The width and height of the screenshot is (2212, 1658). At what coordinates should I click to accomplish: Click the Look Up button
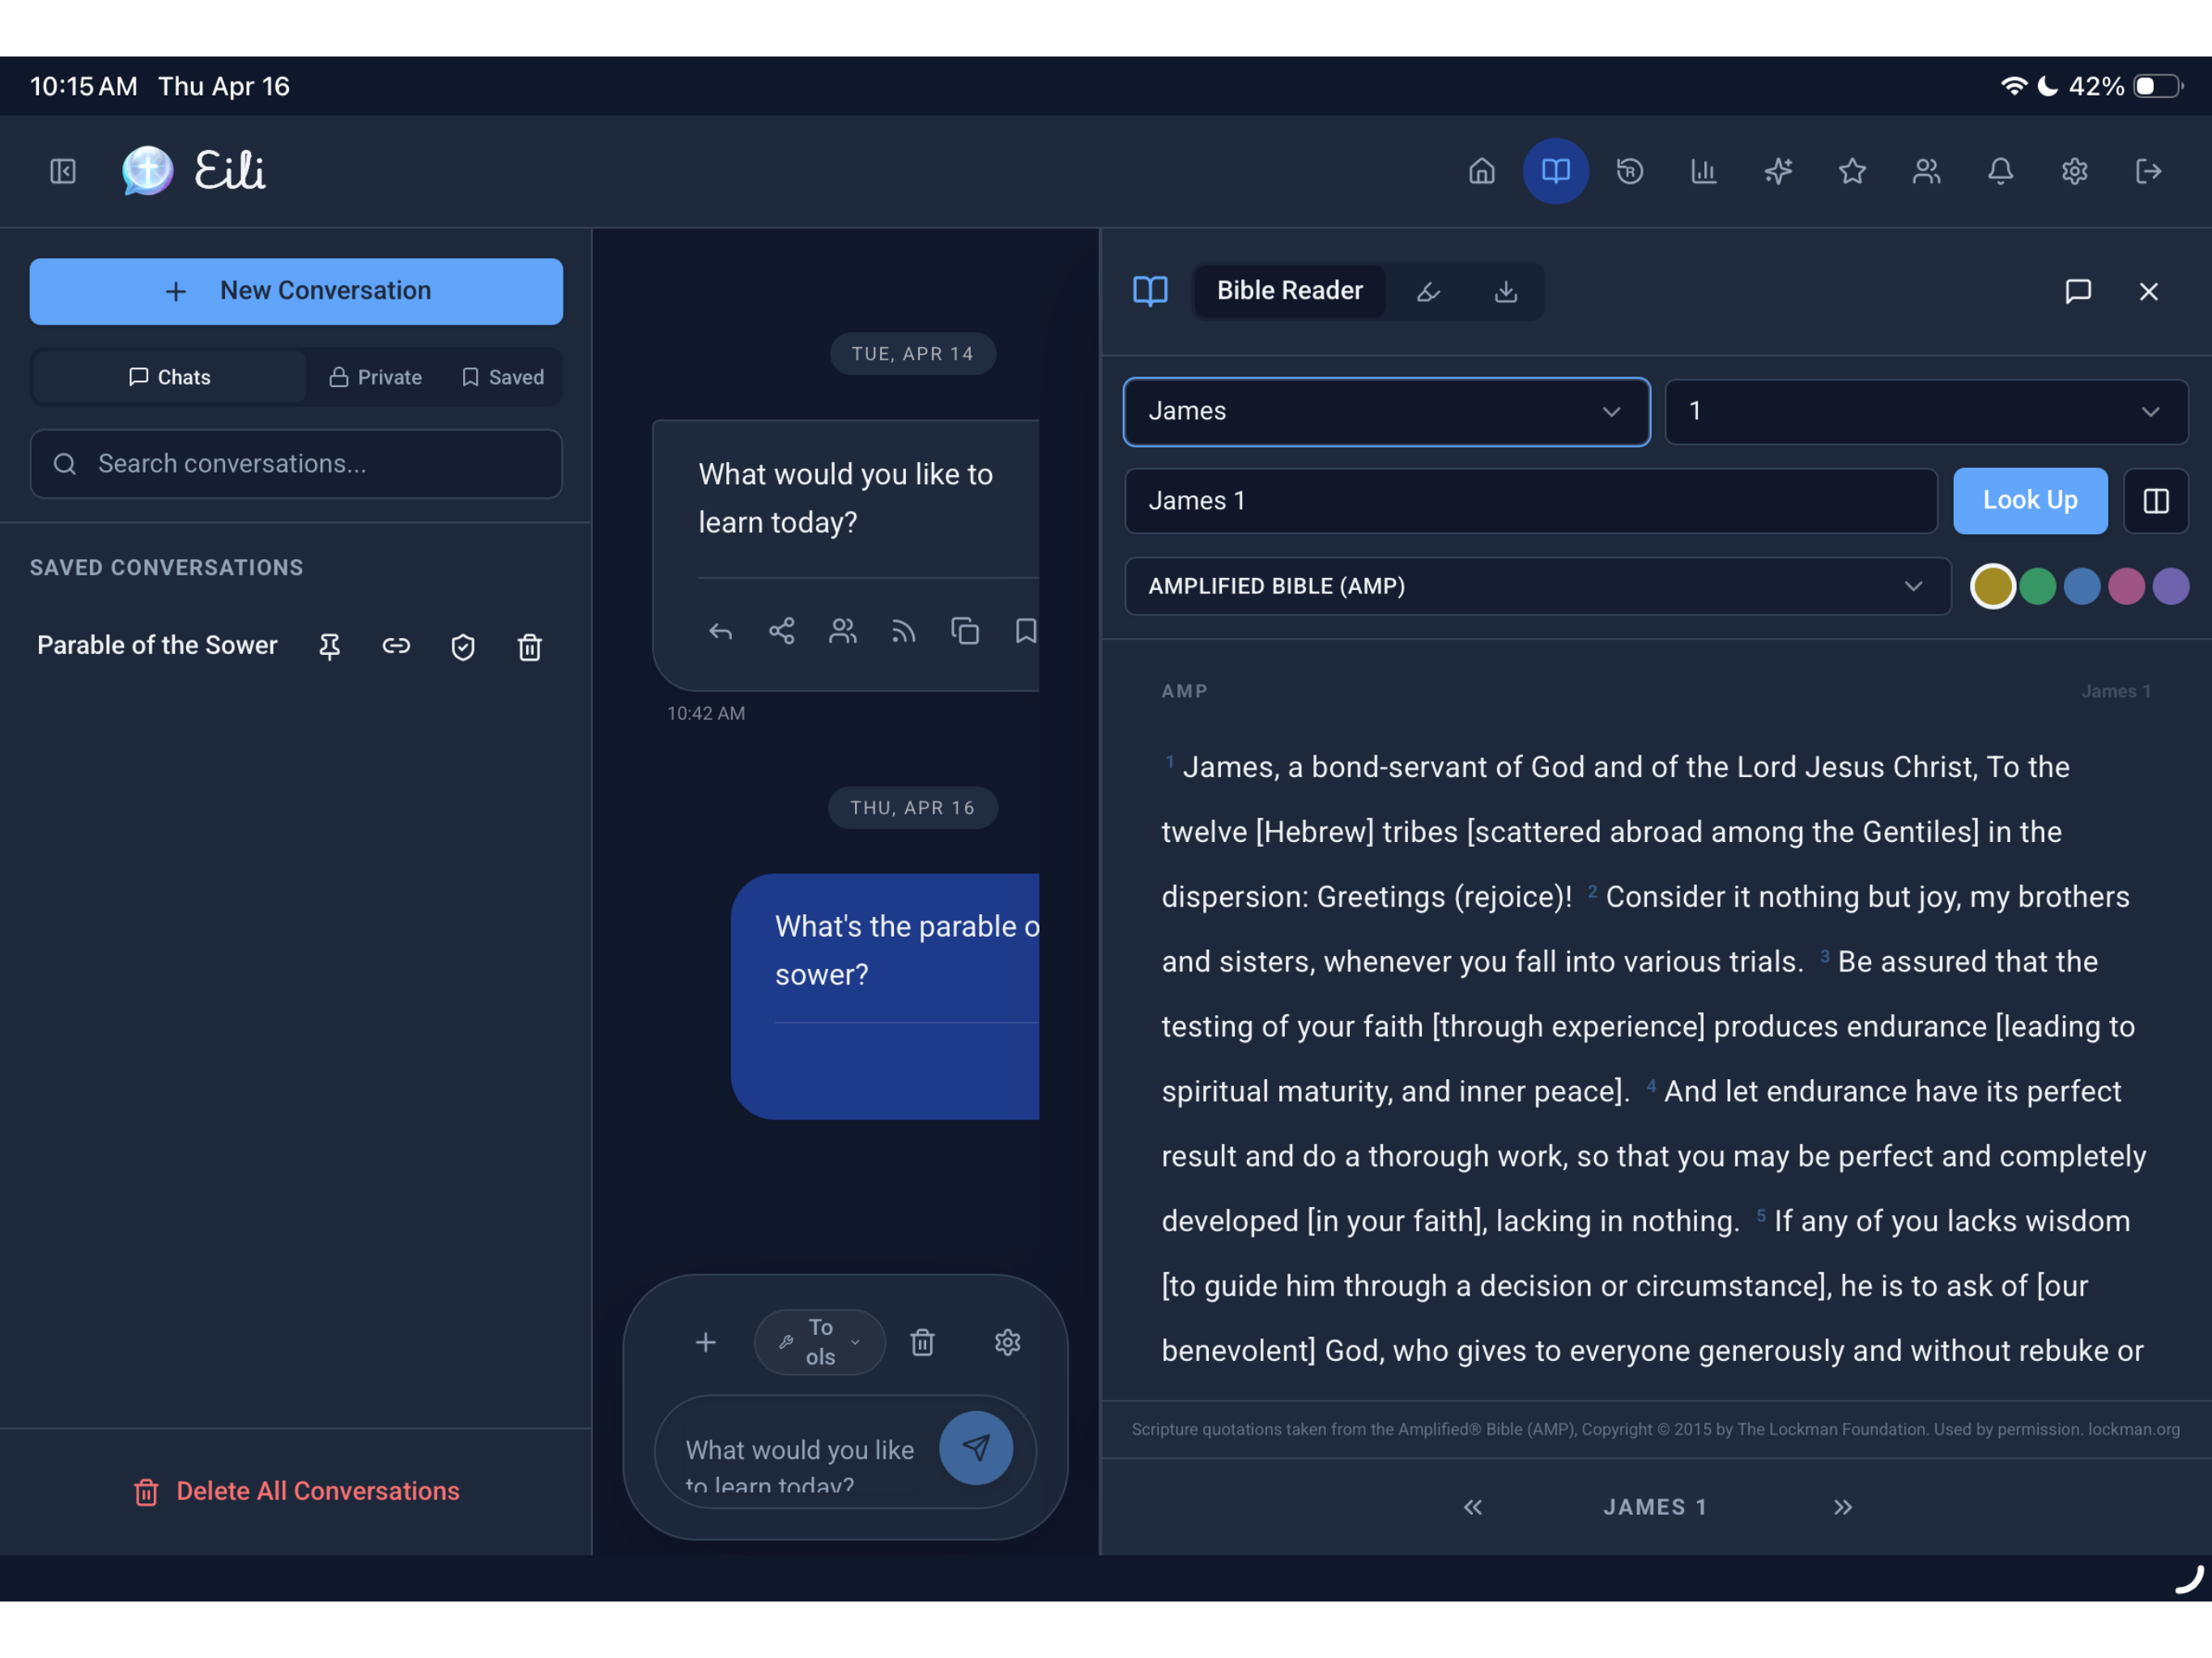click(x=2030, y=501)
